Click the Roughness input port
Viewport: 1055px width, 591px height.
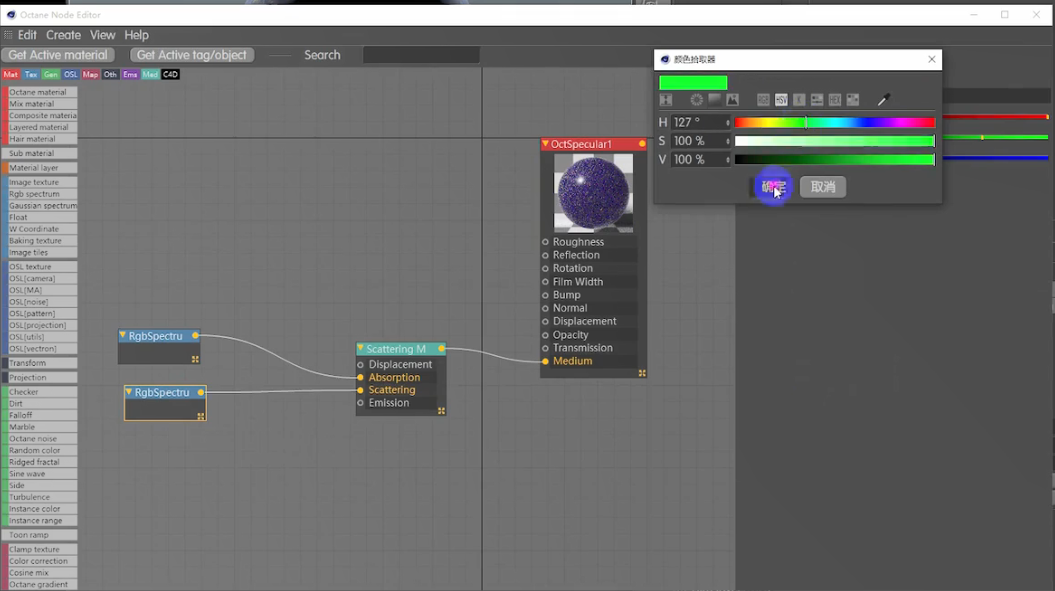coord(545,242)
